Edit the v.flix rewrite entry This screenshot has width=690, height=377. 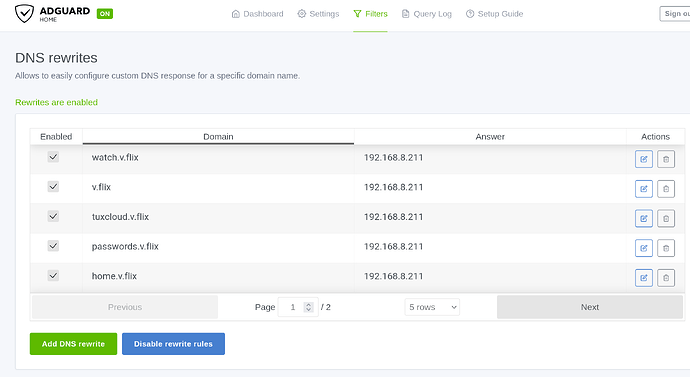[x=643, y=189]
